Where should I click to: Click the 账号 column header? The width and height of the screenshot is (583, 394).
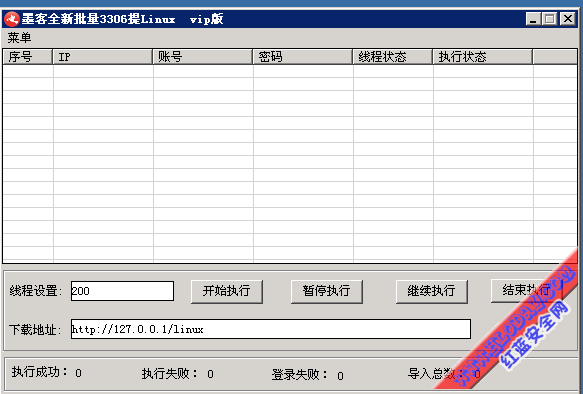click(x=203, y=57)
